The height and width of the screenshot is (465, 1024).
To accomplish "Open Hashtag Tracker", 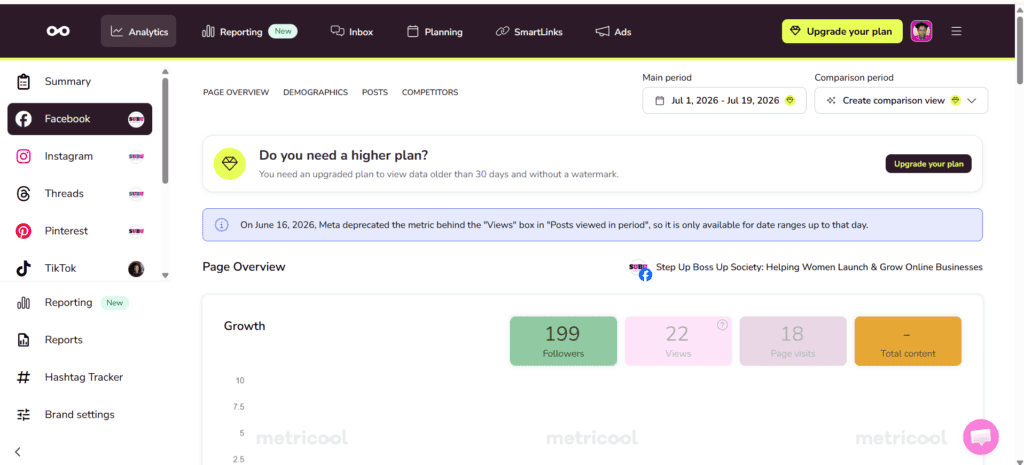I will (x=80, y=377).
